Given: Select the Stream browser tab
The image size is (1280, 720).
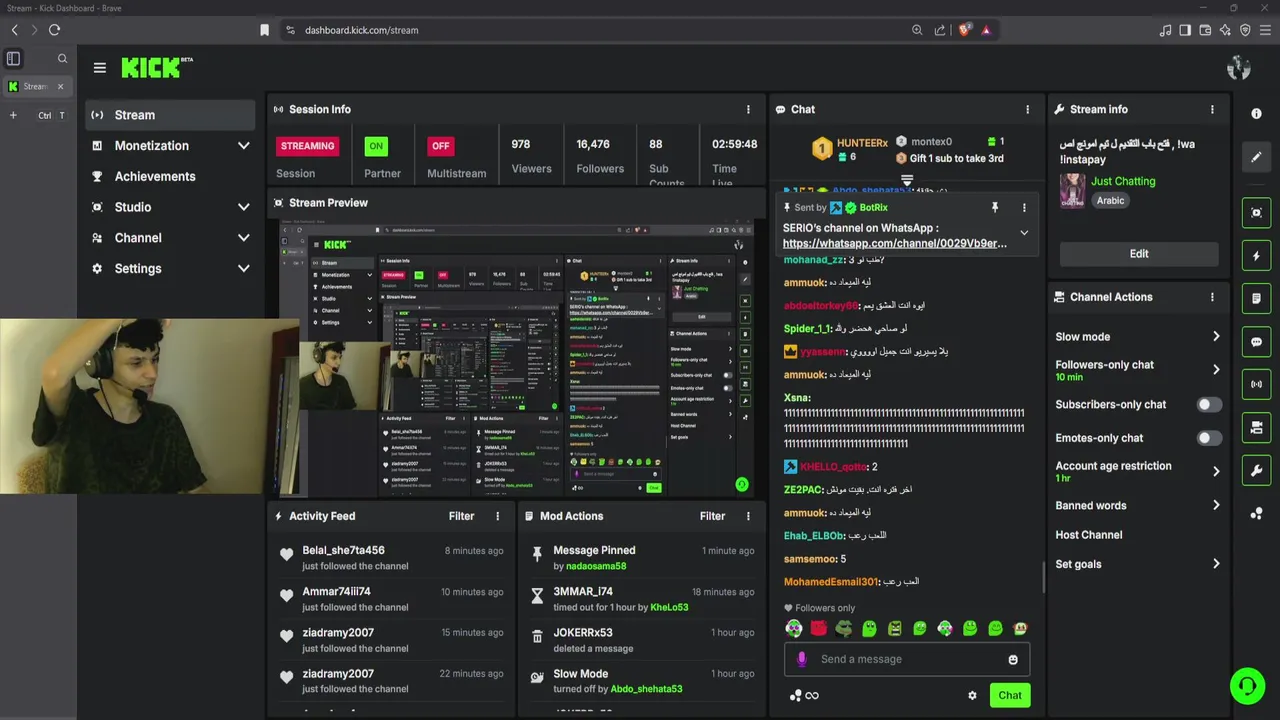Looking at the screenshot, I should (36, 86).
